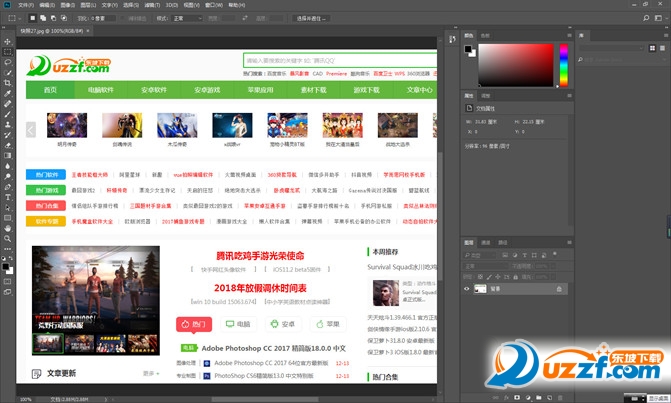This screenshot has height=403, width=671.
Task: Select the Brush tool
Action: [x=7, y=114]
